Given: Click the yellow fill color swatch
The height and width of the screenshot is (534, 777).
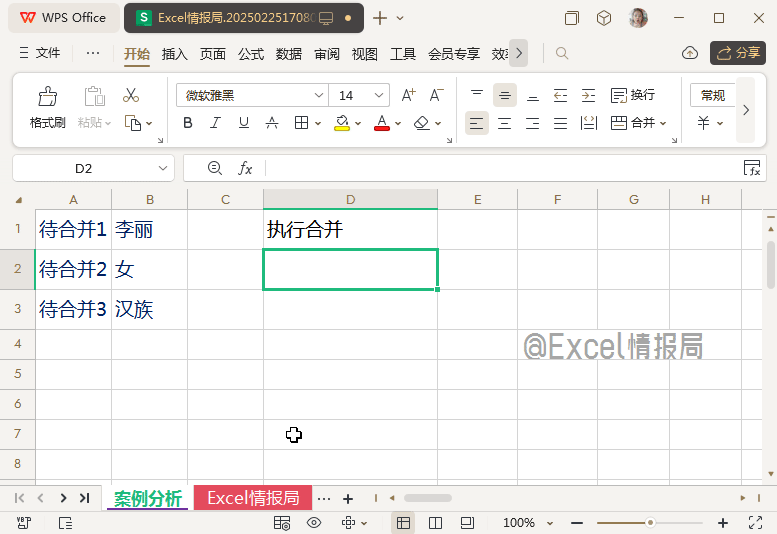Looking at the screenshot, I should 342,123.
